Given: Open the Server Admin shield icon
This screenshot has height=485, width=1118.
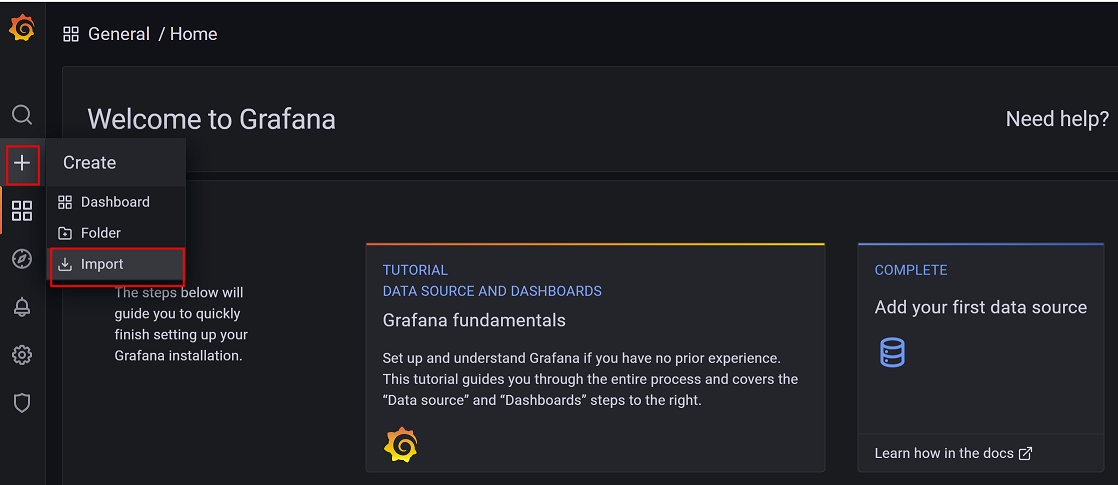Looking at the screenshot, I should (x=22, y=403).
